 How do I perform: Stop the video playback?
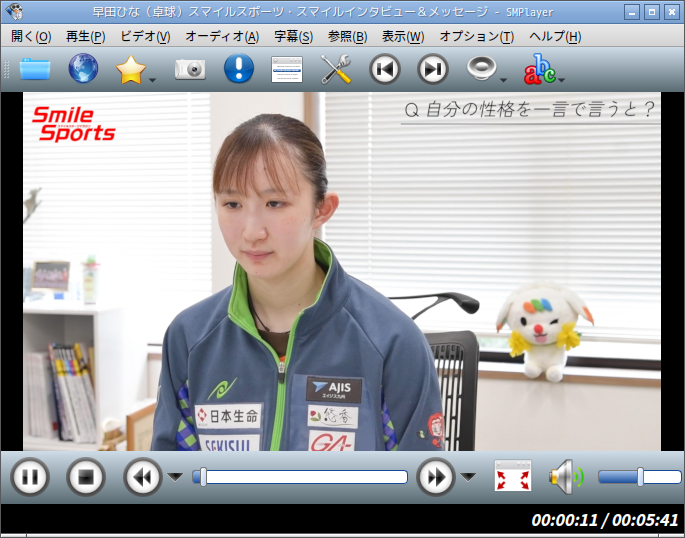pos(86,477)
